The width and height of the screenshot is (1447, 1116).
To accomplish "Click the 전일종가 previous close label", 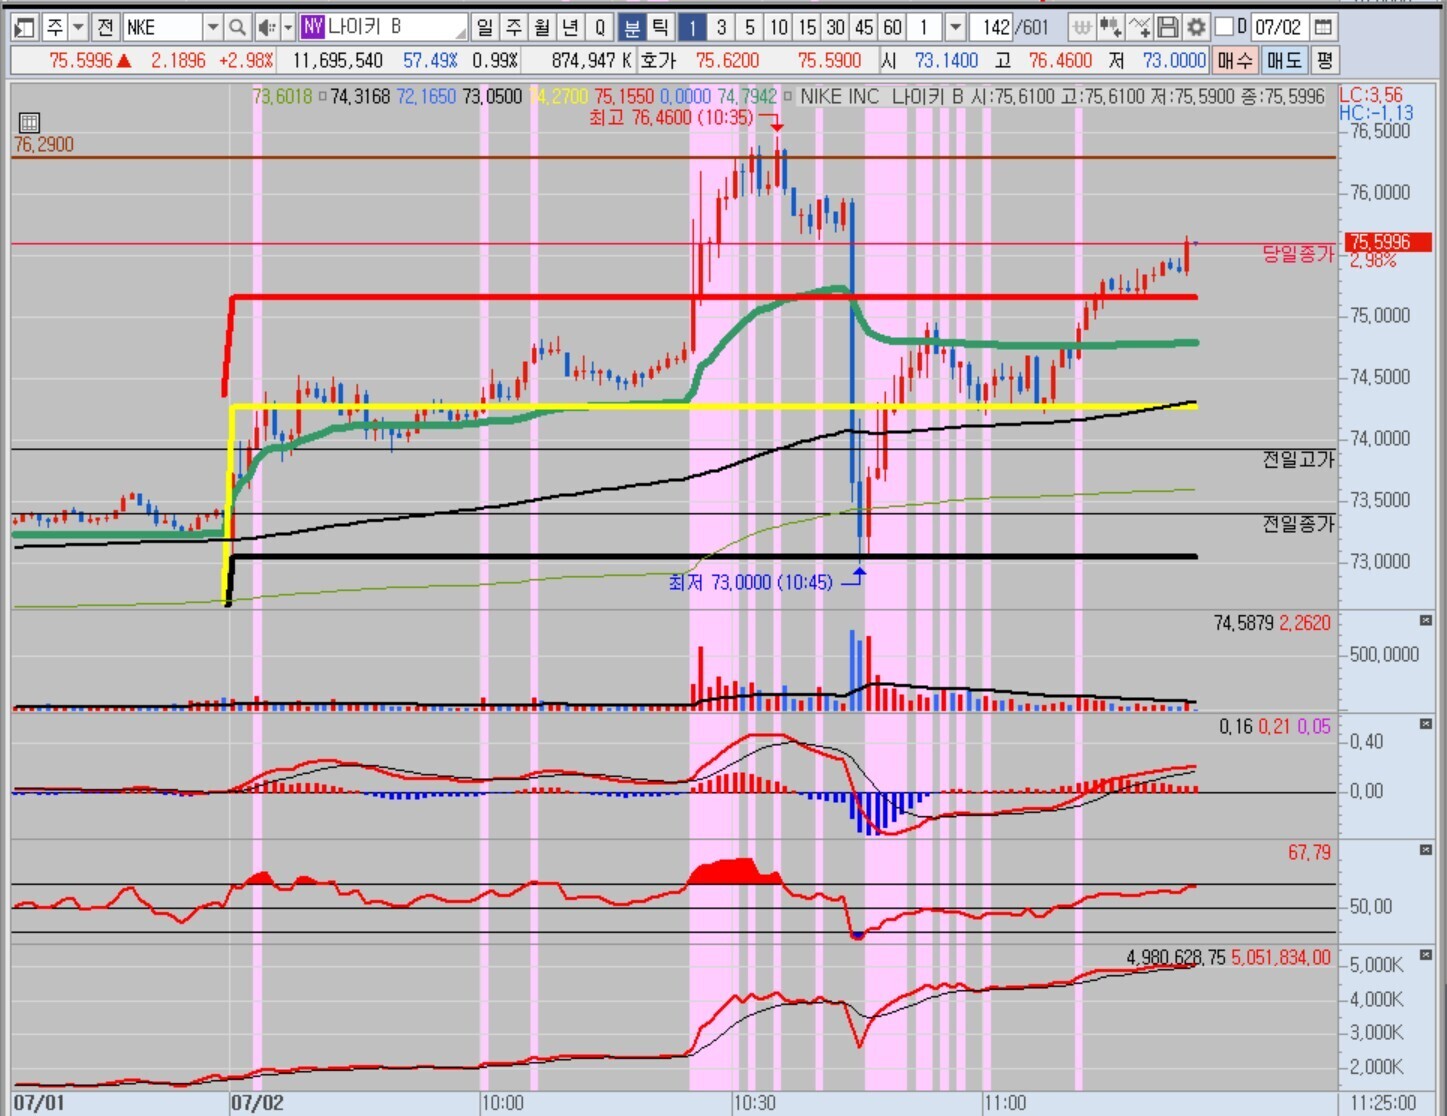I will tap(1298, 524).
